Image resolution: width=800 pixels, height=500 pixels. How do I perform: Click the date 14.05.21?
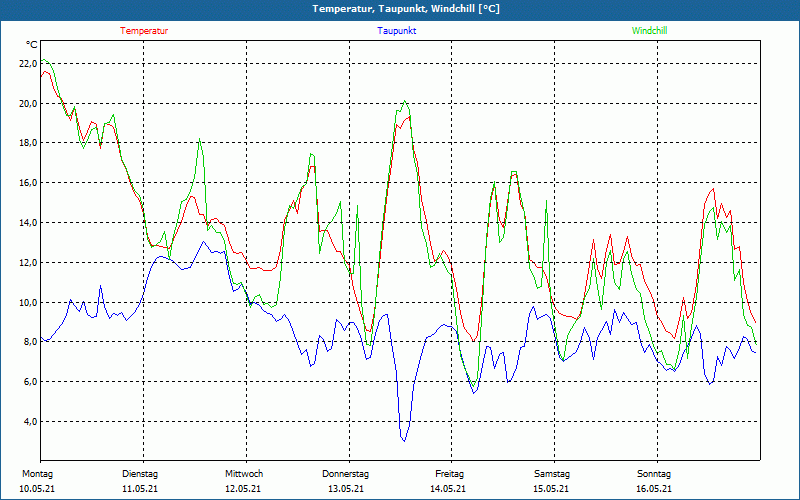click(447, 489)
